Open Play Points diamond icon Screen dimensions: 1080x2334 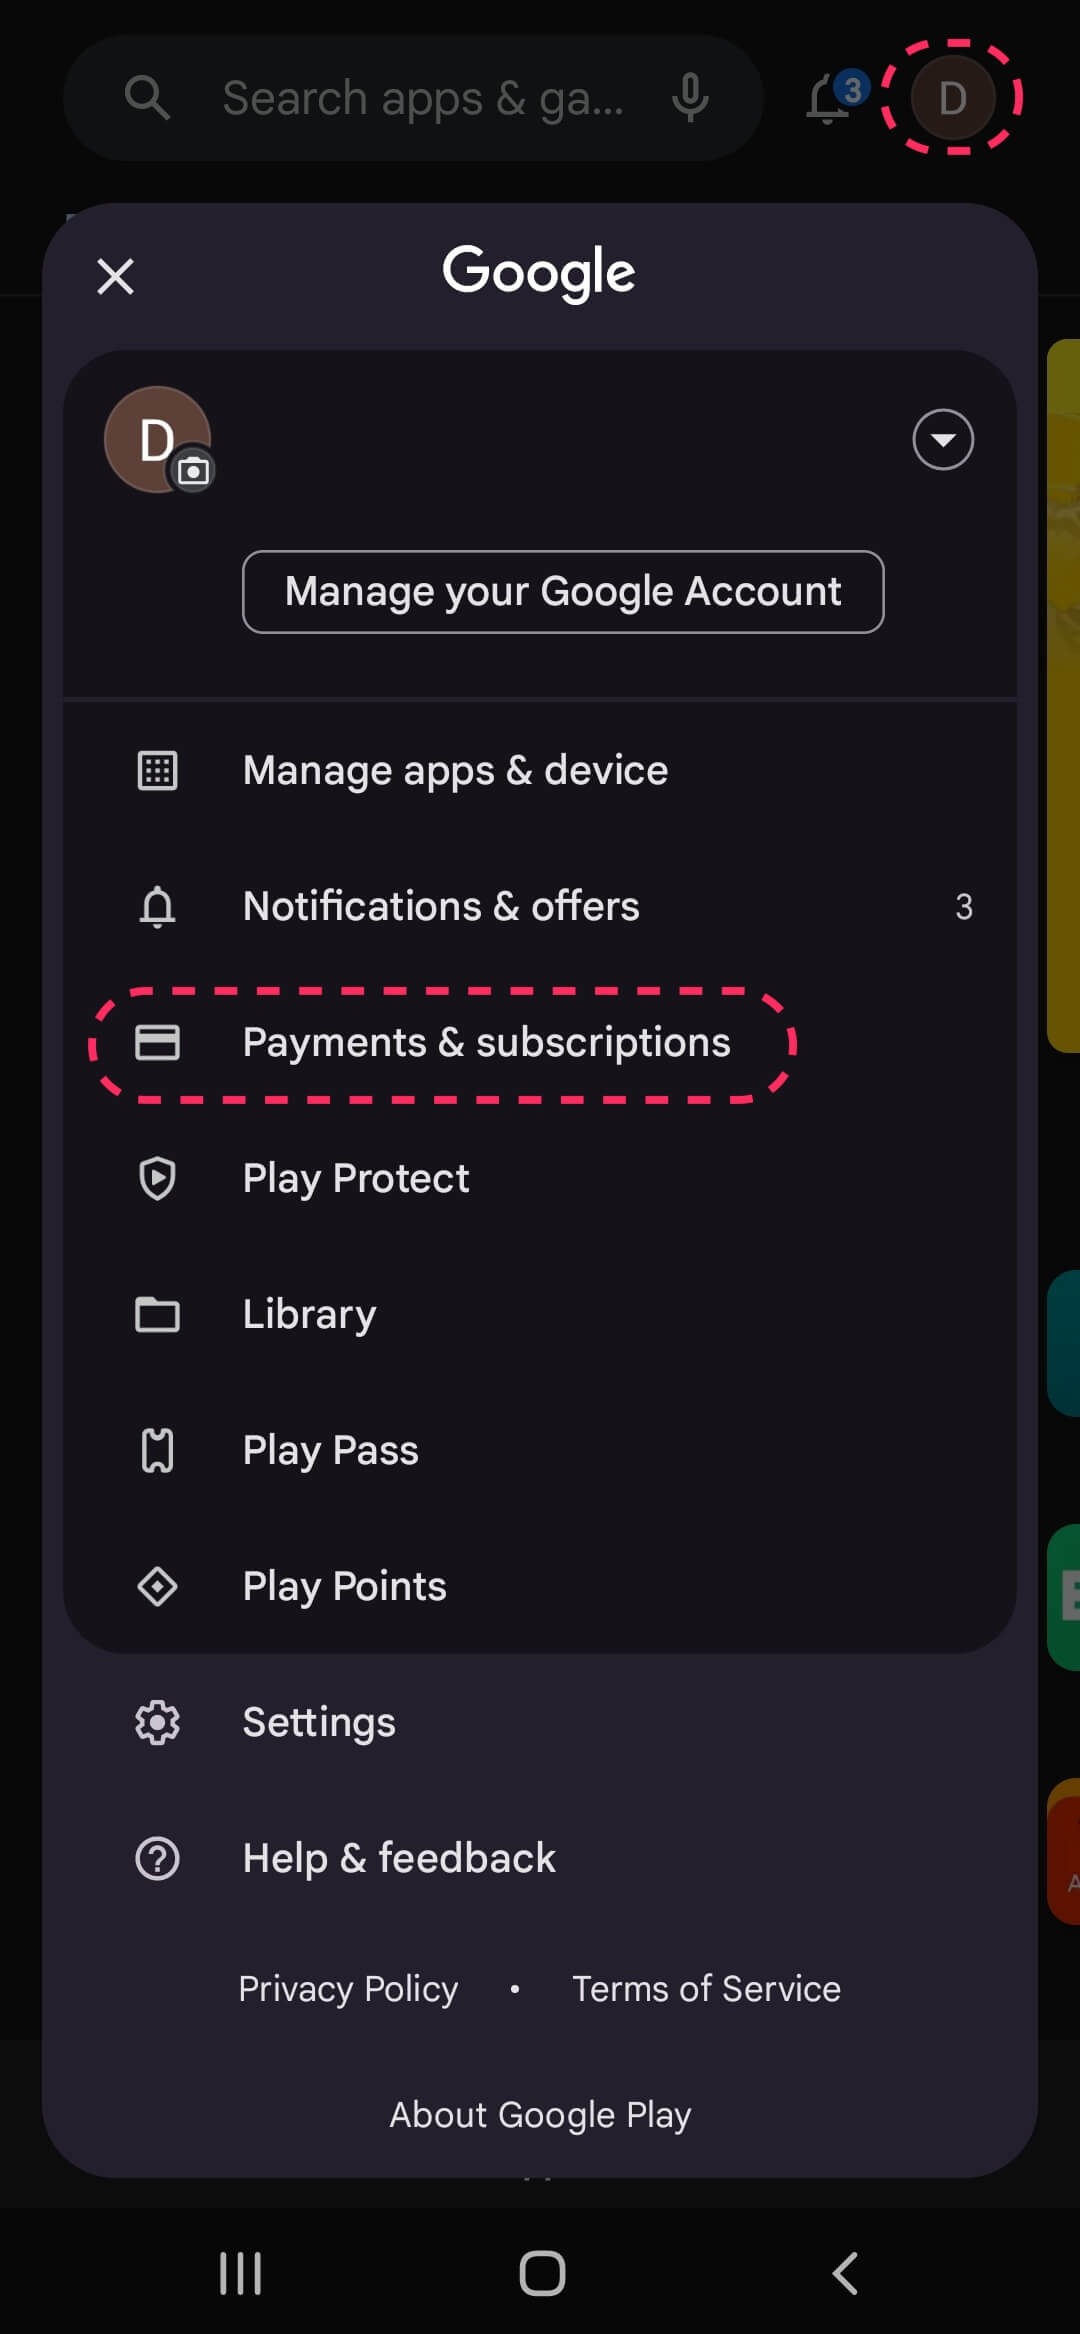click(157, 1586)
